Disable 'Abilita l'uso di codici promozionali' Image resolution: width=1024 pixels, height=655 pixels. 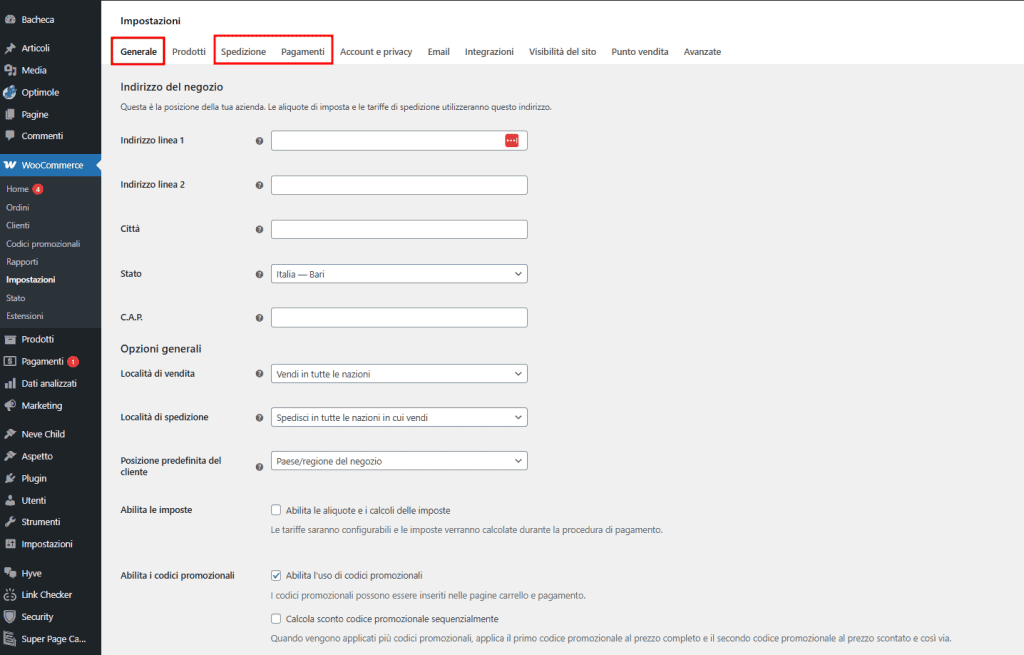276,575
